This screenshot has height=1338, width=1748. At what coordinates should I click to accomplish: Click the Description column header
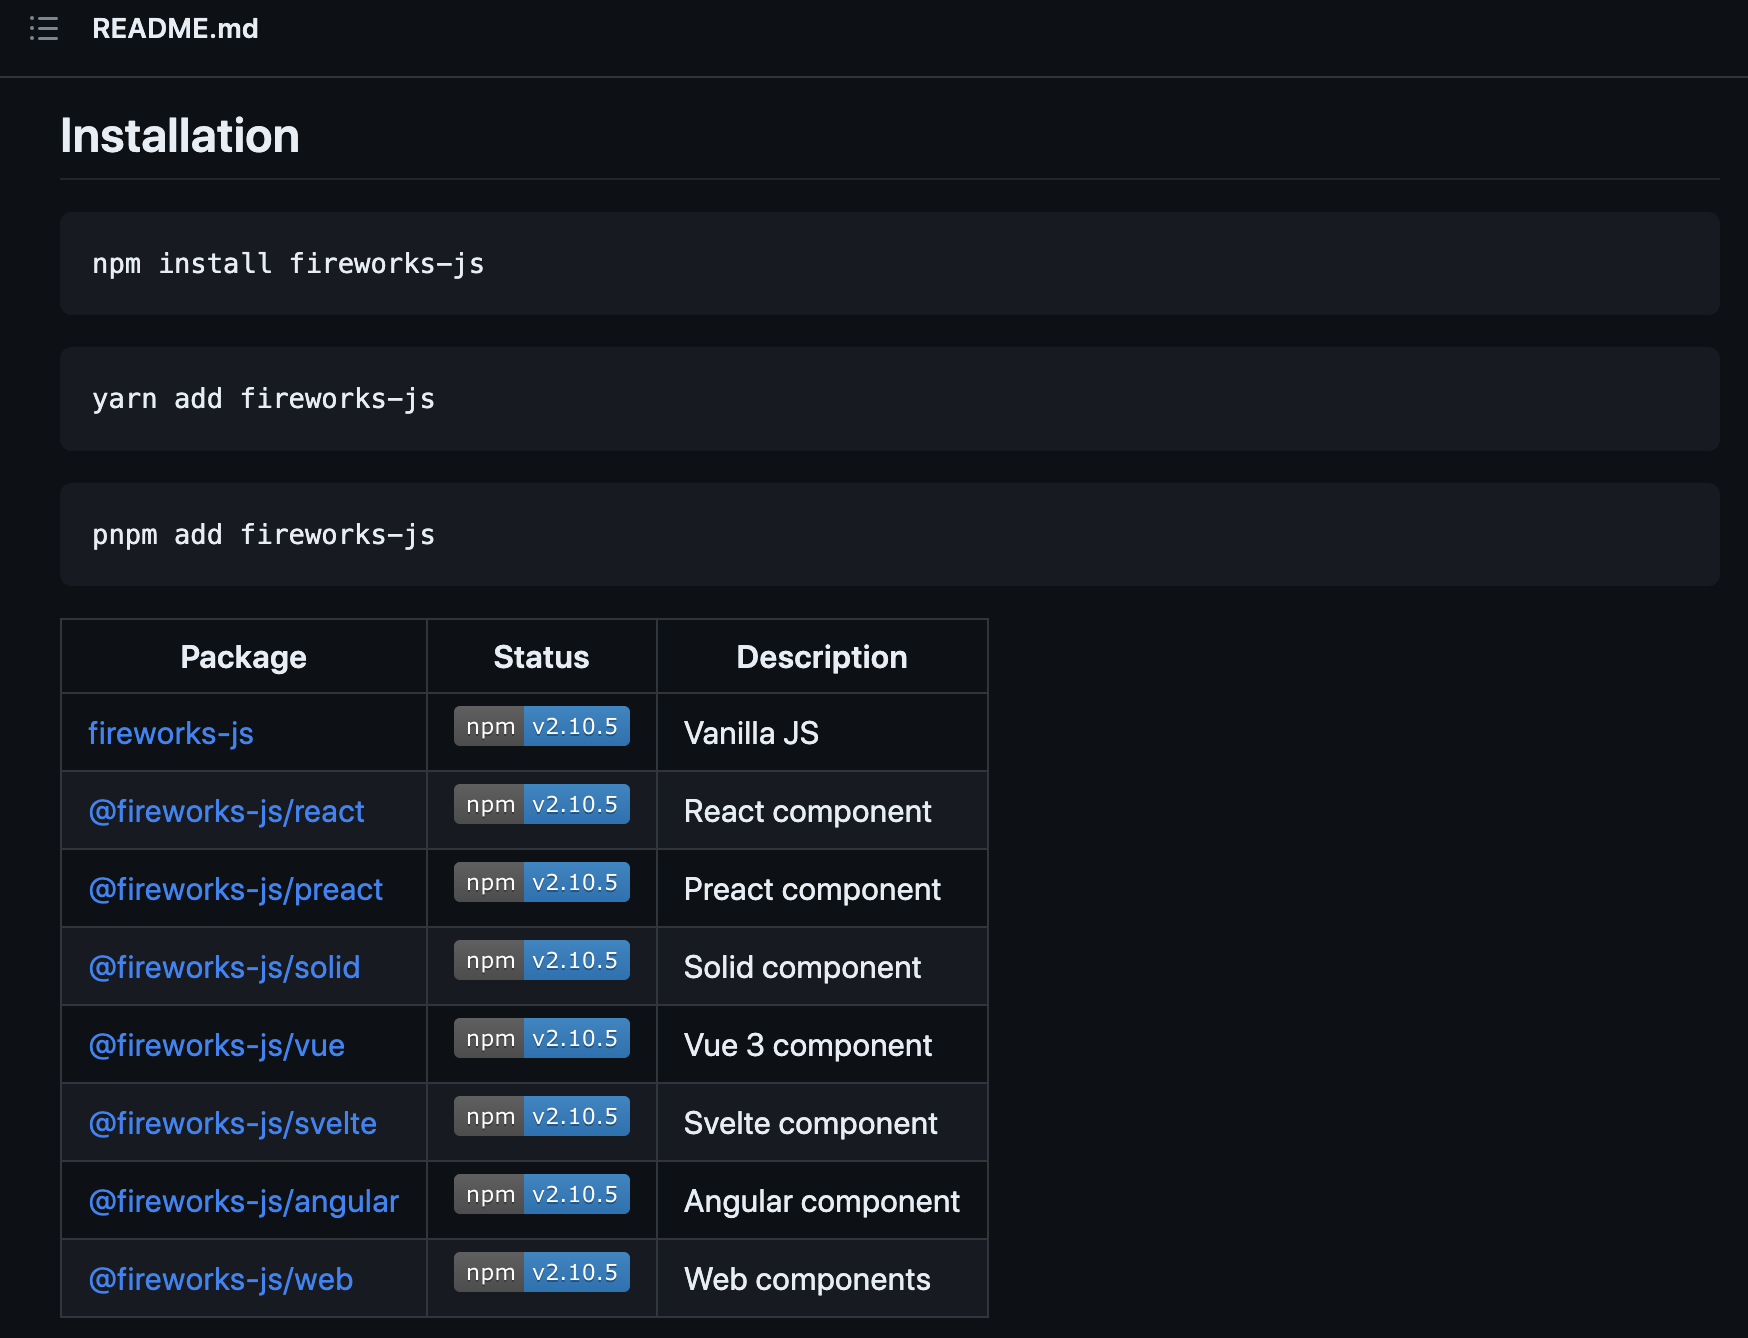[822, 657]
